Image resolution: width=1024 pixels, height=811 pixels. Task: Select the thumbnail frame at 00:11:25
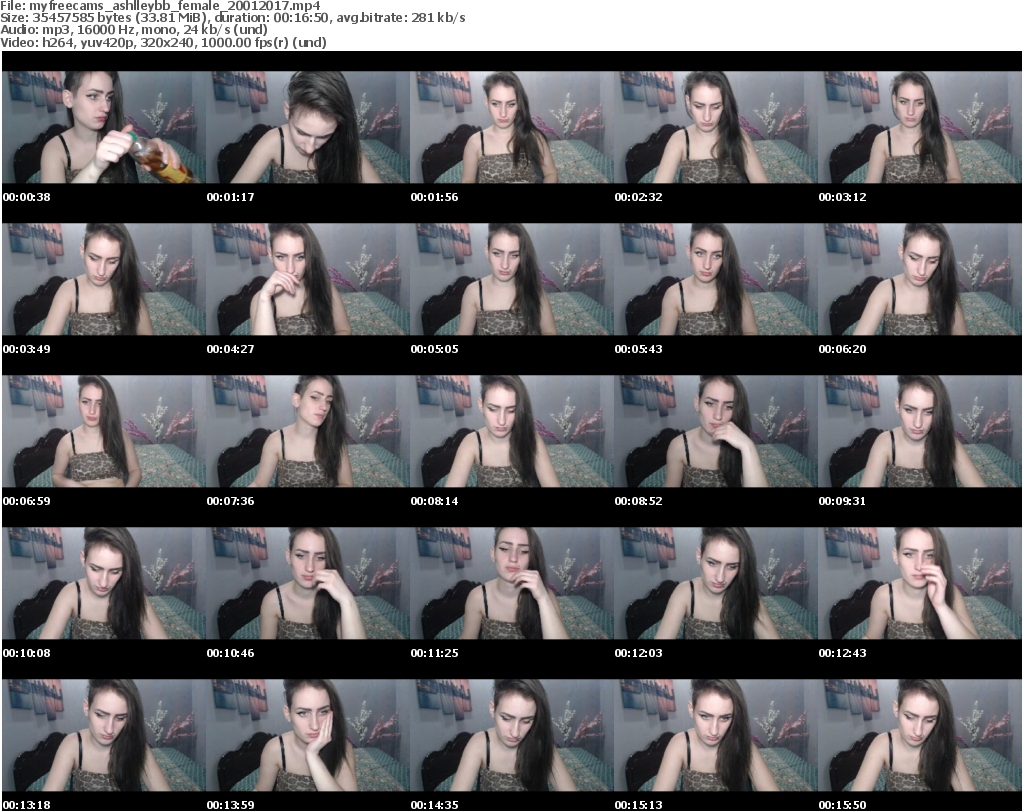click(512, 584)
